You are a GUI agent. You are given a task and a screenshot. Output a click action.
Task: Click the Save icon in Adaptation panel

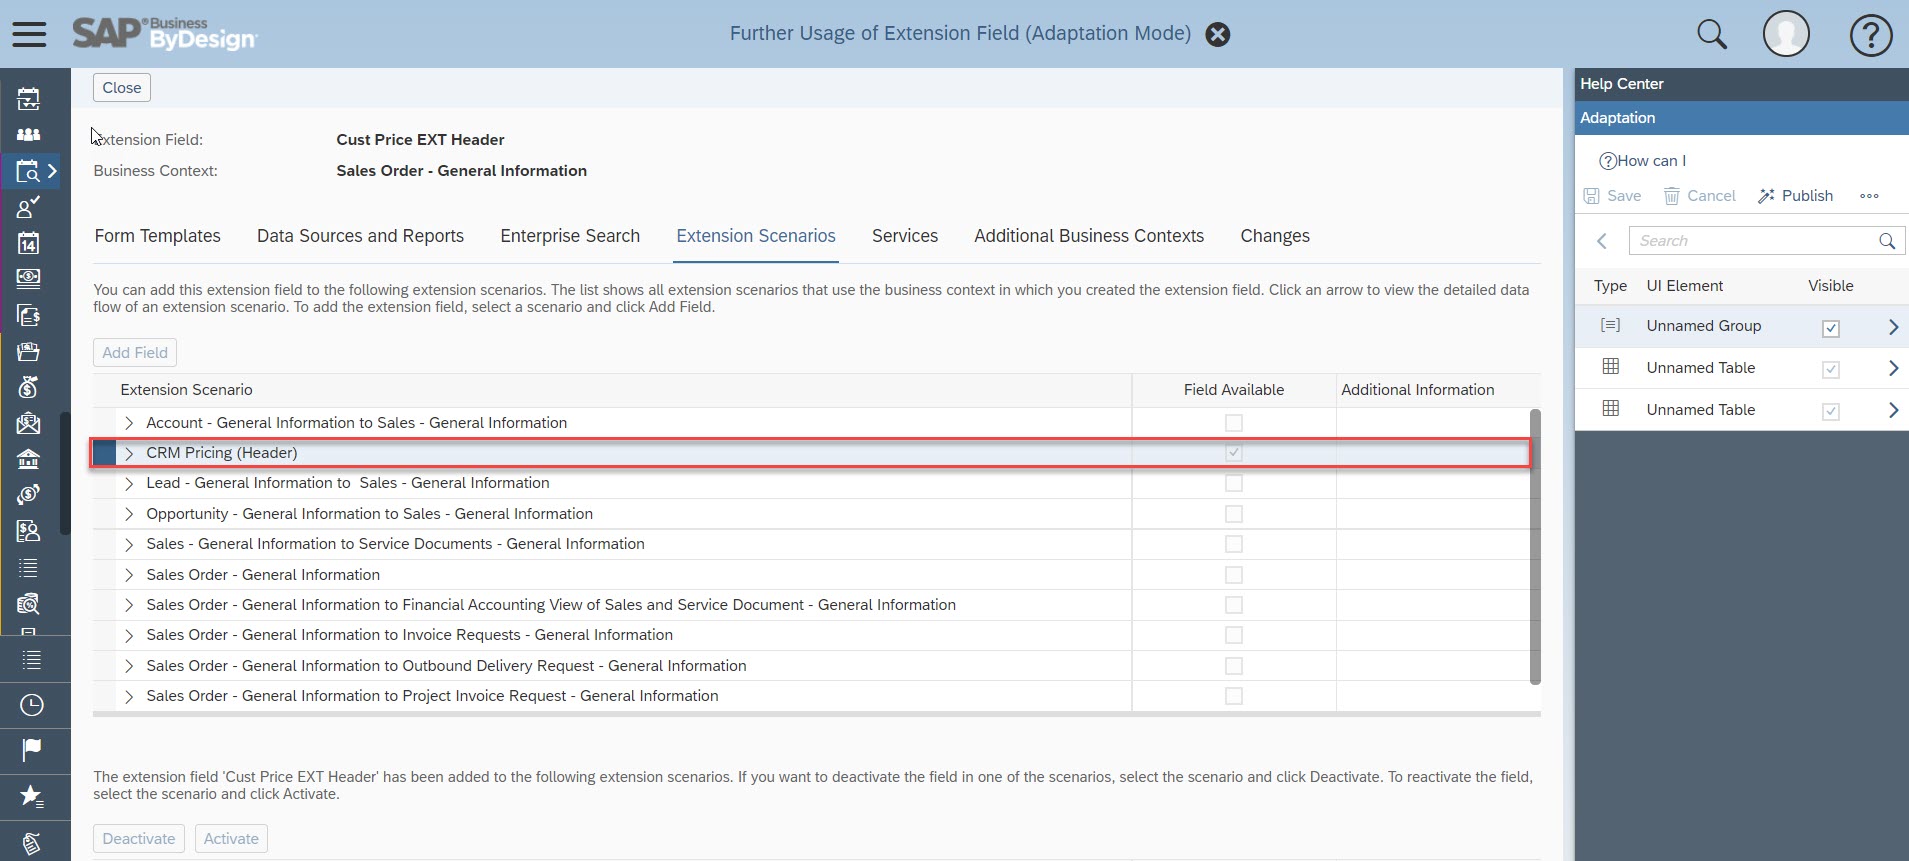pyautogui.click(x=1592, y=196)
